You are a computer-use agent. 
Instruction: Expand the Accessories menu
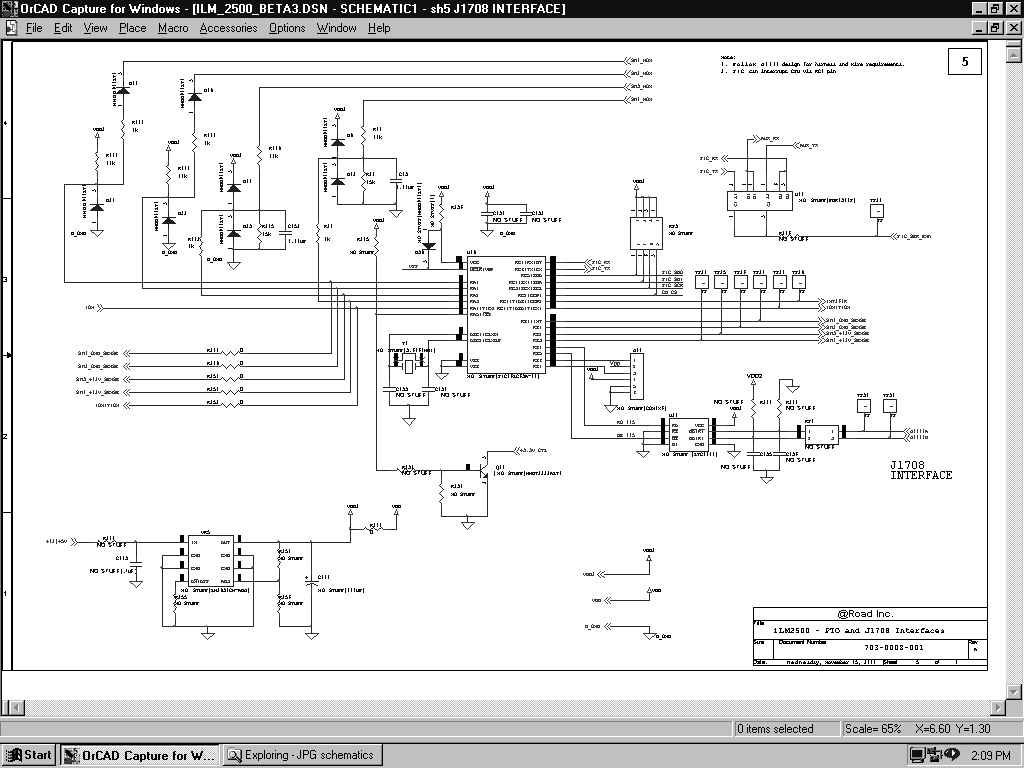228,28
